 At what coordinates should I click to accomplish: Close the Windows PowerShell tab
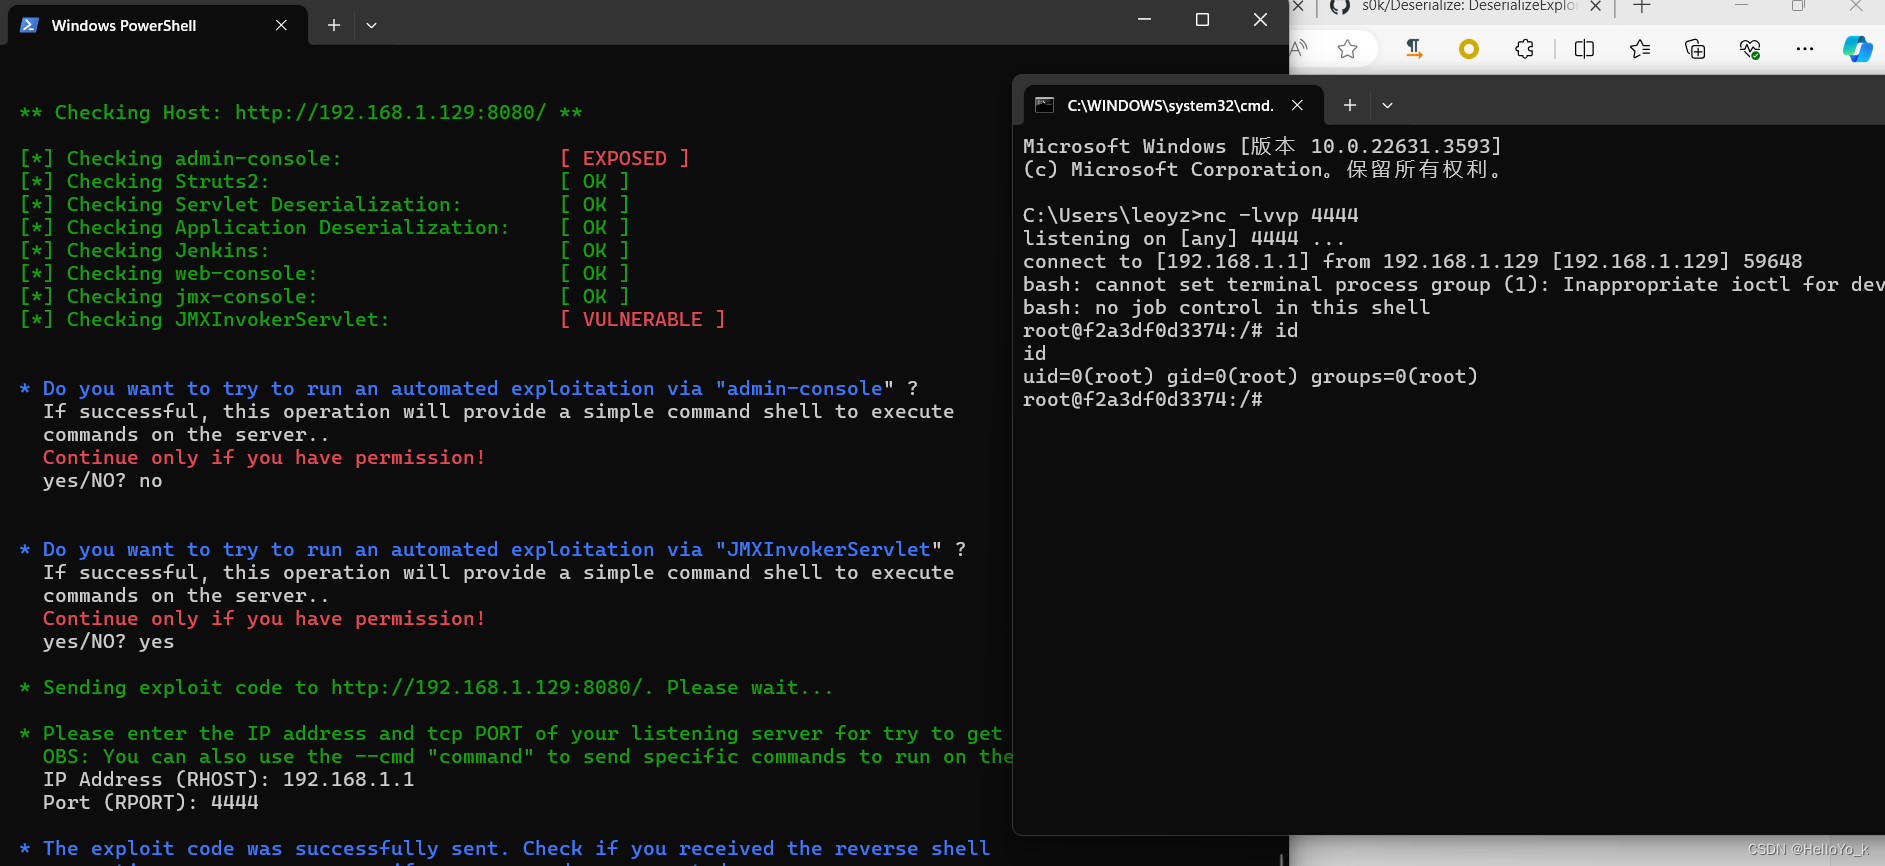pos(281,25)
